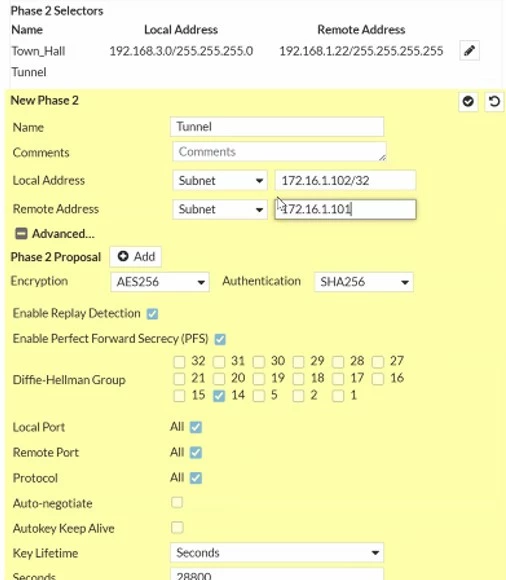Check Diffie-Hellman Group 31

(219, 361)
